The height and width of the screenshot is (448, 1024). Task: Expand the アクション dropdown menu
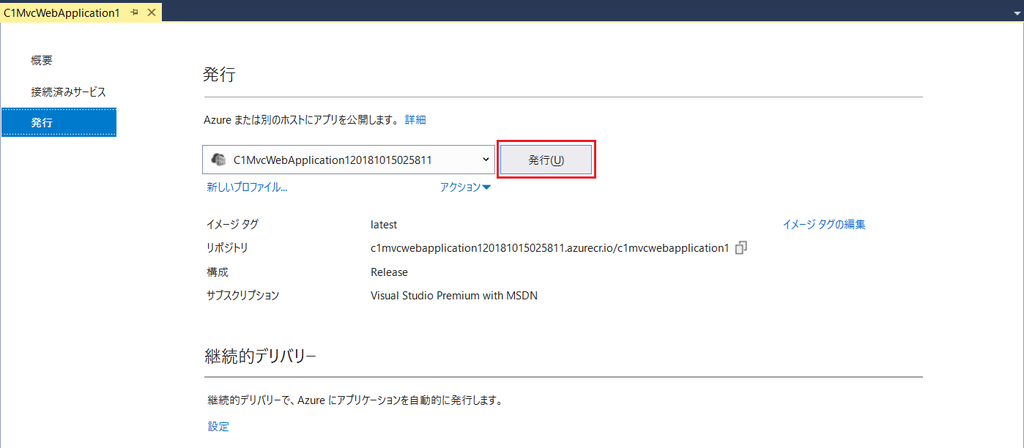coord(466,187)
